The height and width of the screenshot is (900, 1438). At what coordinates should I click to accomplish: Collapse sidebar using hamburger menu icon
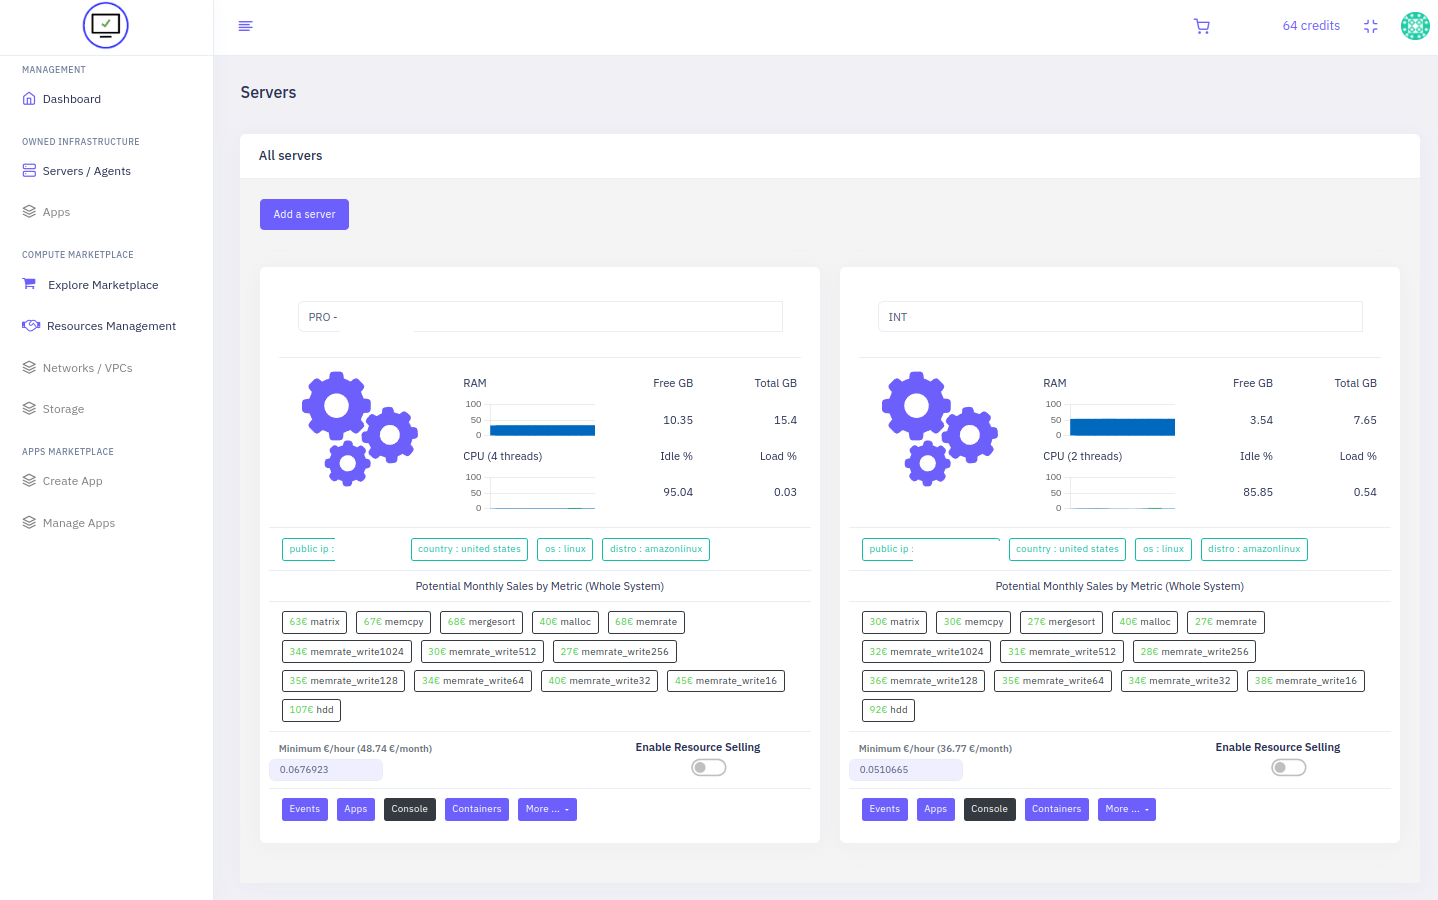(x=245, y=26)
